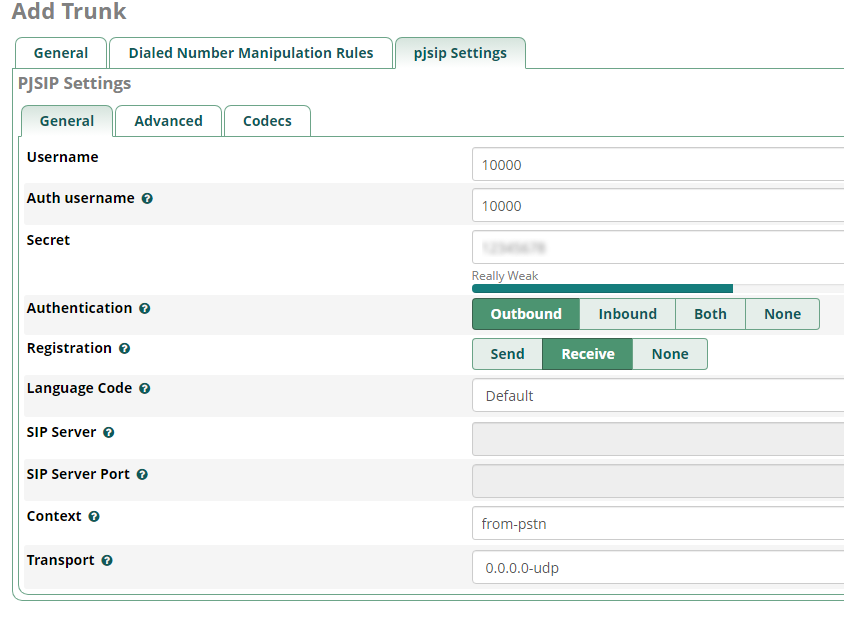Select the pjsip Settings tab

point(460,53)
